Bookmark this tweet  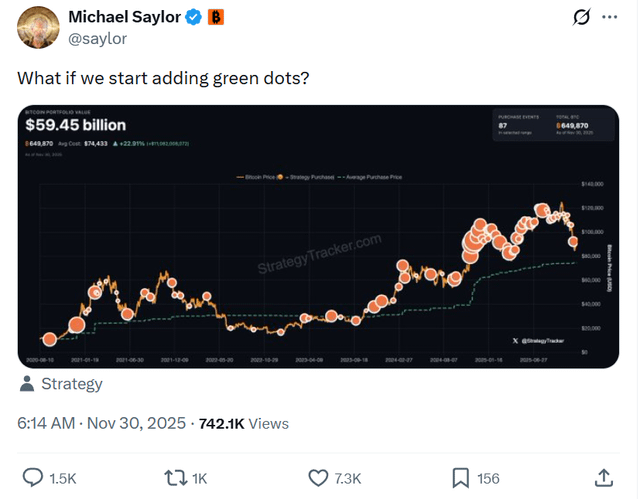click(x=461, y=478)
